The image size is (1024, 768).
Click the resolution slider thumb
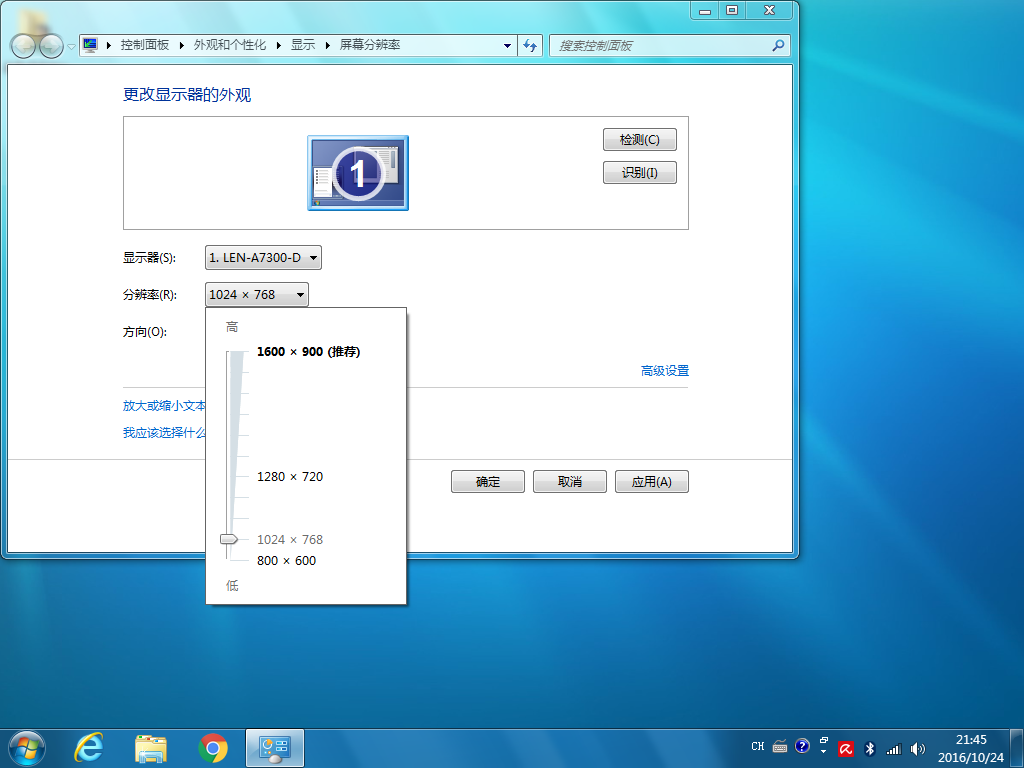(x=229, y=539)
